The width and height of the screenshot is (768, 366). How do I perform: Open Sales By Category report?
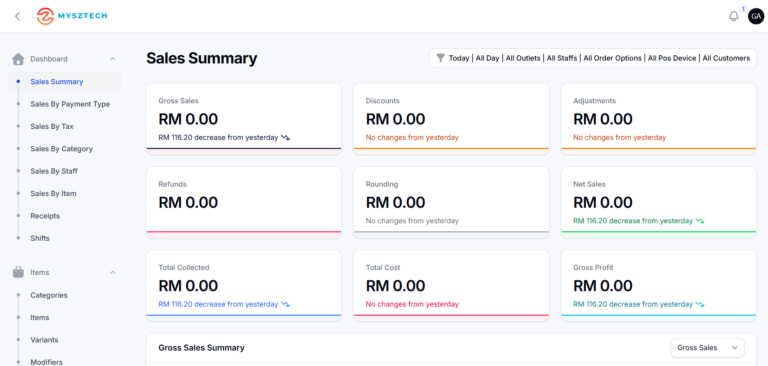[x=61, y=149]
